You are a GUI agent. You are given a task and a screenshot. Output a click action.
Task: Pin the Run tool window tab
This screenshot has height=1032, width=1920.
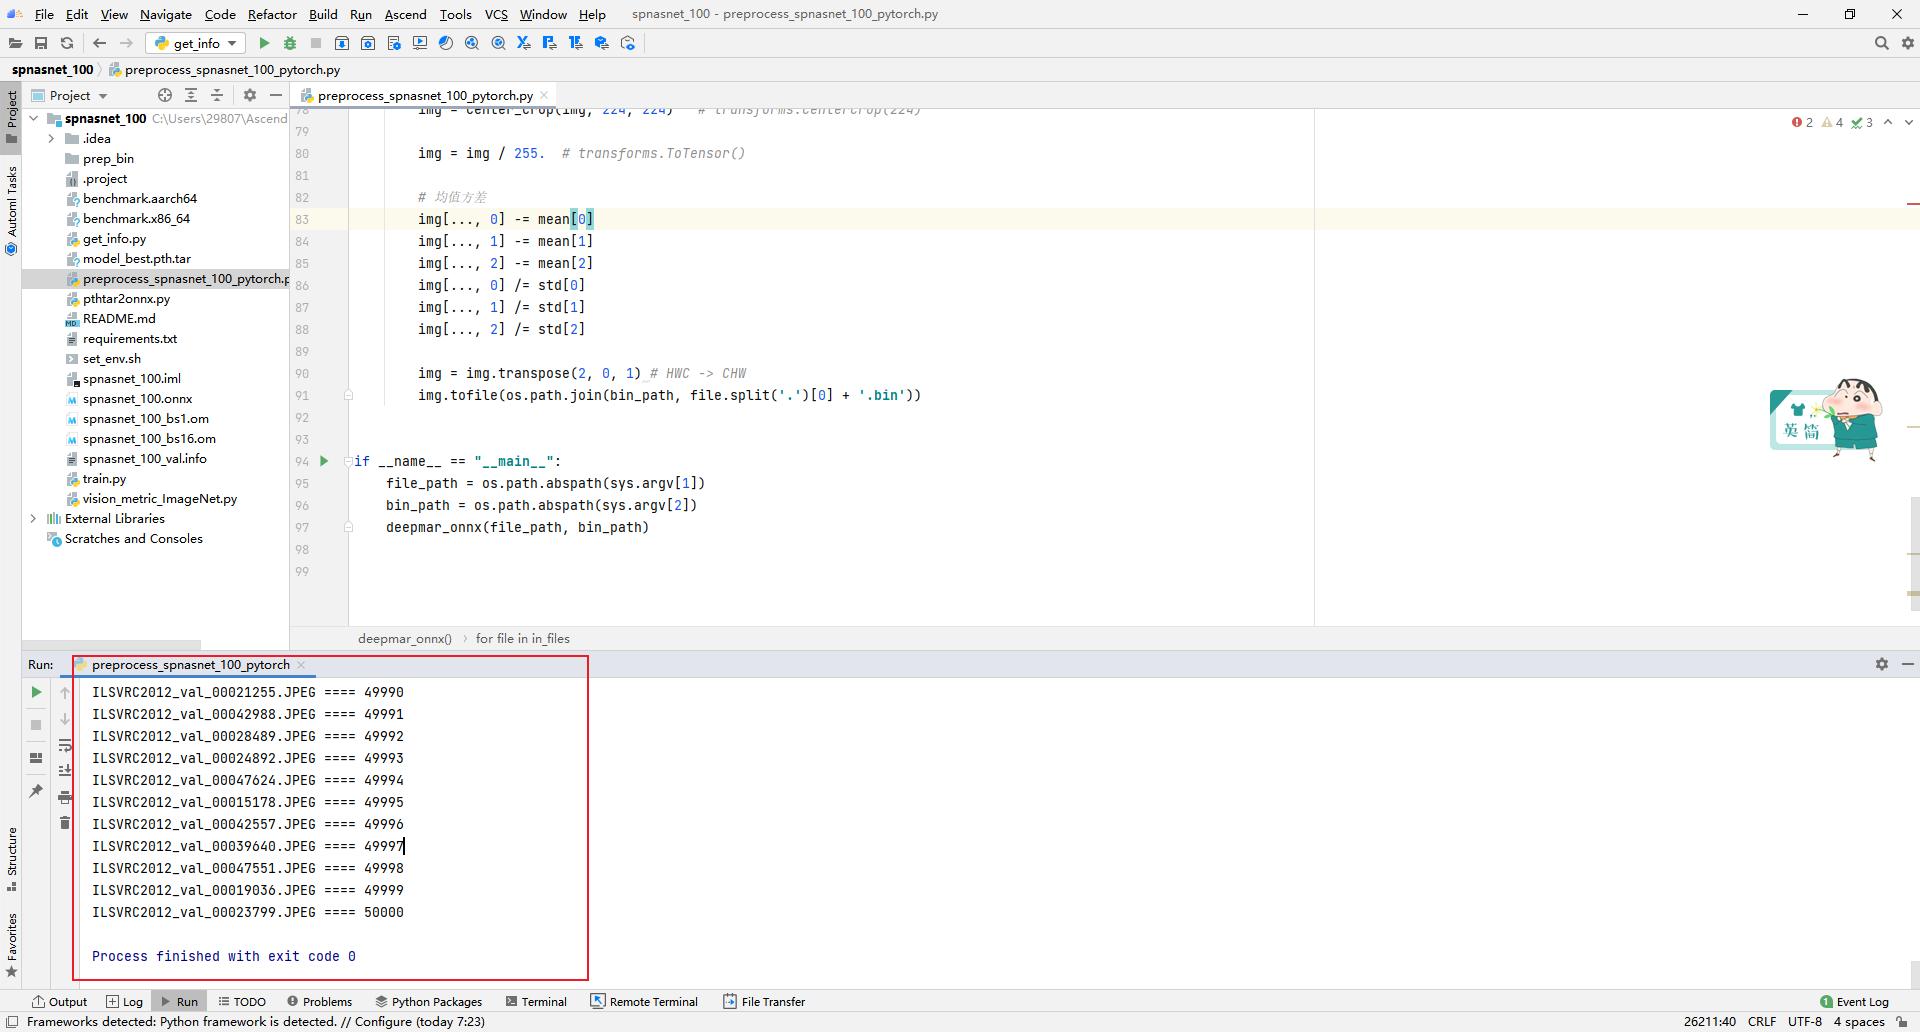click(36, 790)
